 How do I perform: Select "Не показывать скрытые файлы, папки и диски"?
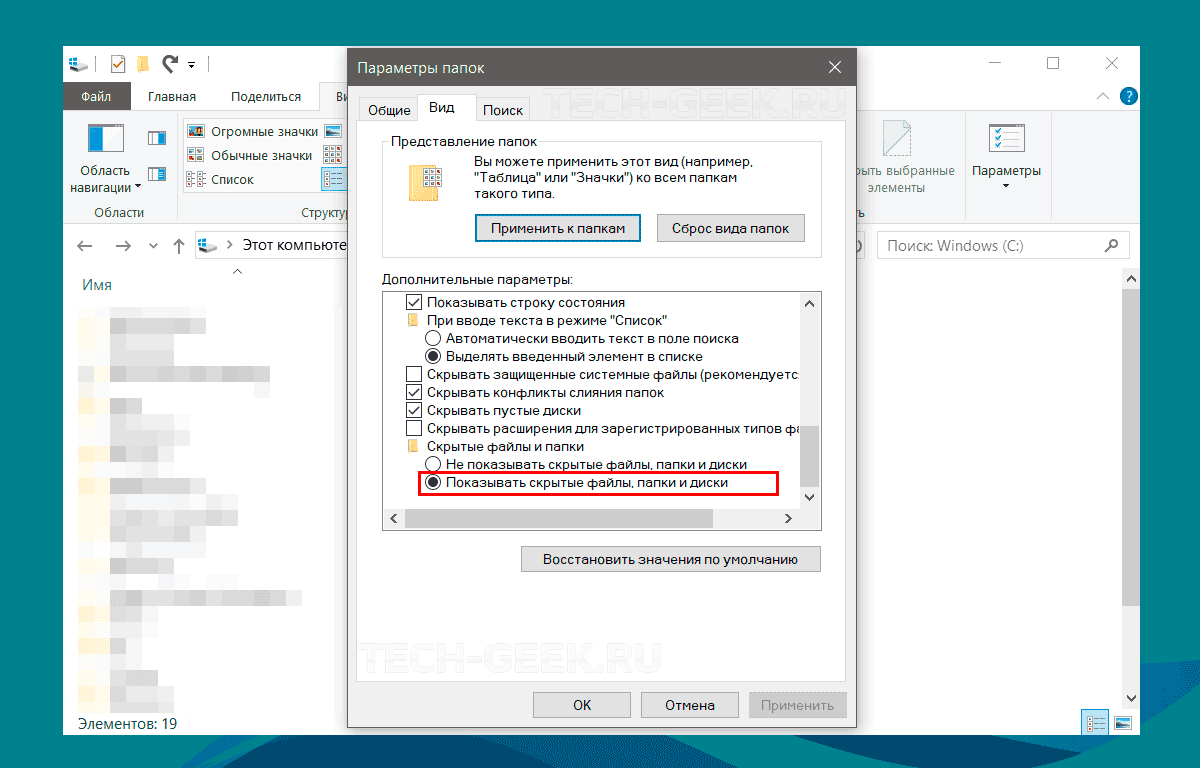coord(432,464)
